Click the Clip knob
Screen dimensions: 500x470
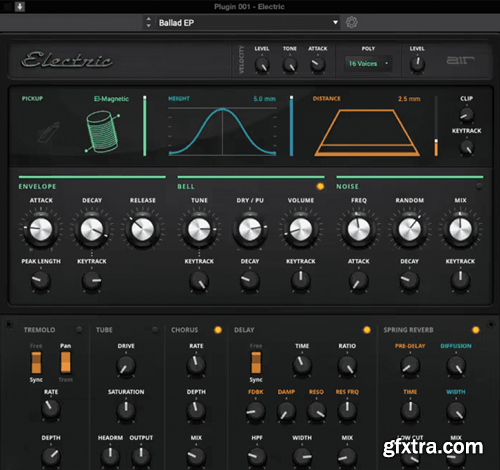pyautogui.click(x=467, y=115)
